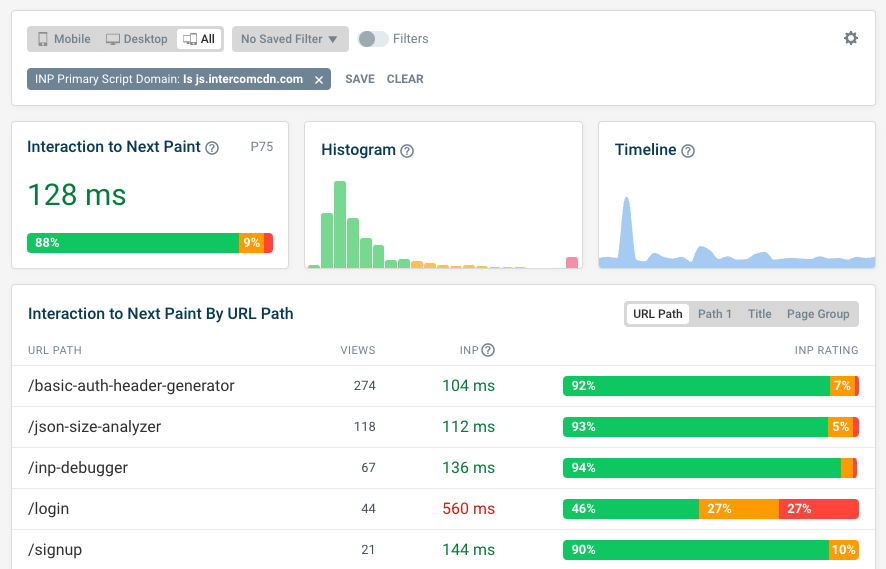
Task: Click the 560 ms INP value for /login
Action: [468, 509]
